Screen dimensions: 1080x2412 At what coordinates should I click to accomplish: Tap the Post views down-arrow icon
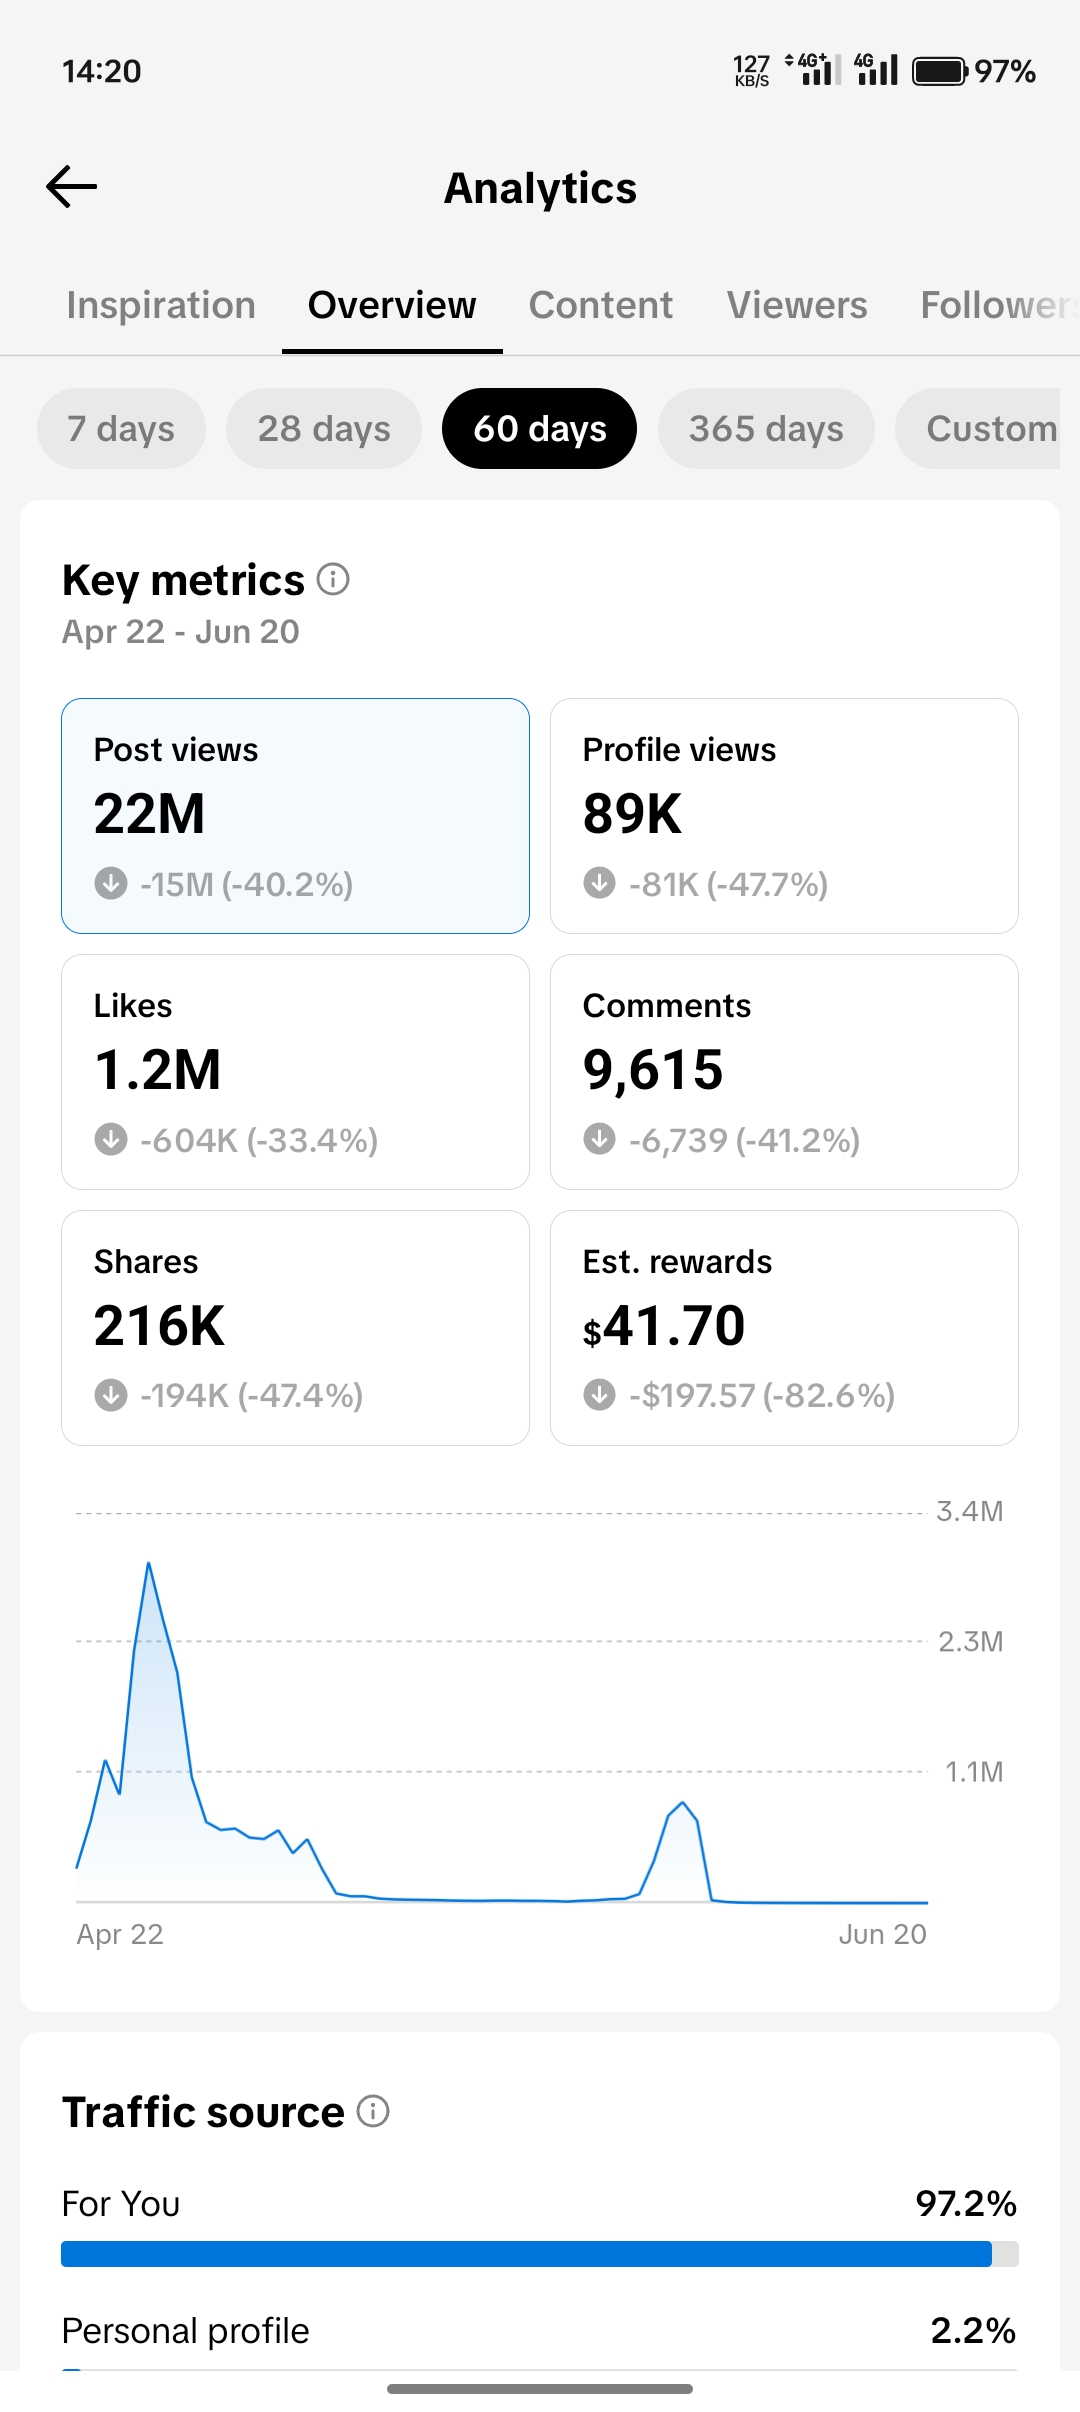point(111,883)
